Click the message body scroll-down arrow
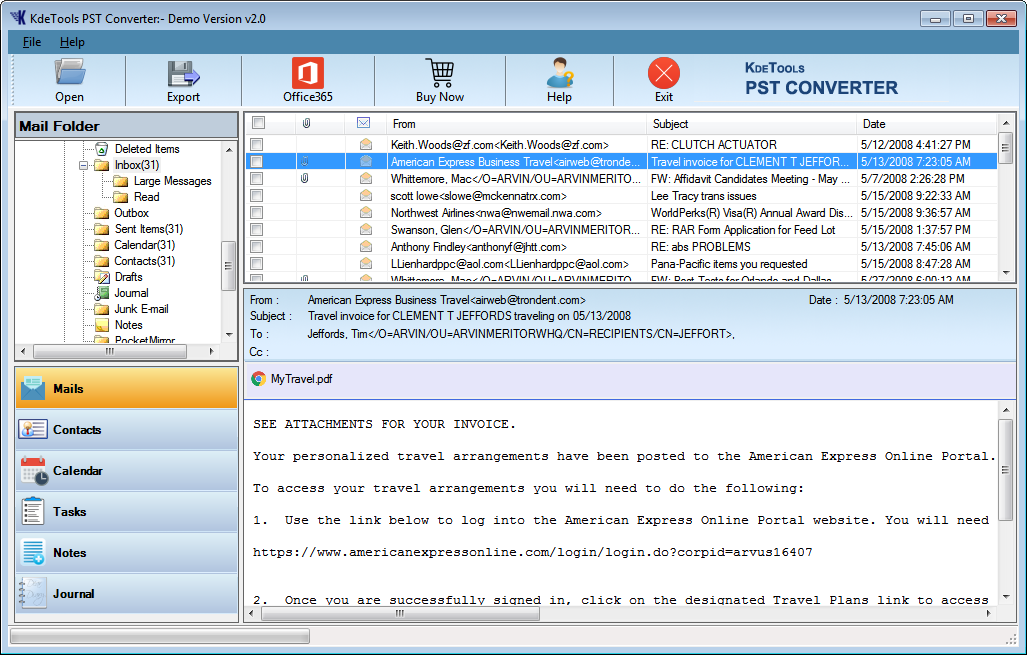 point(1006,597)
